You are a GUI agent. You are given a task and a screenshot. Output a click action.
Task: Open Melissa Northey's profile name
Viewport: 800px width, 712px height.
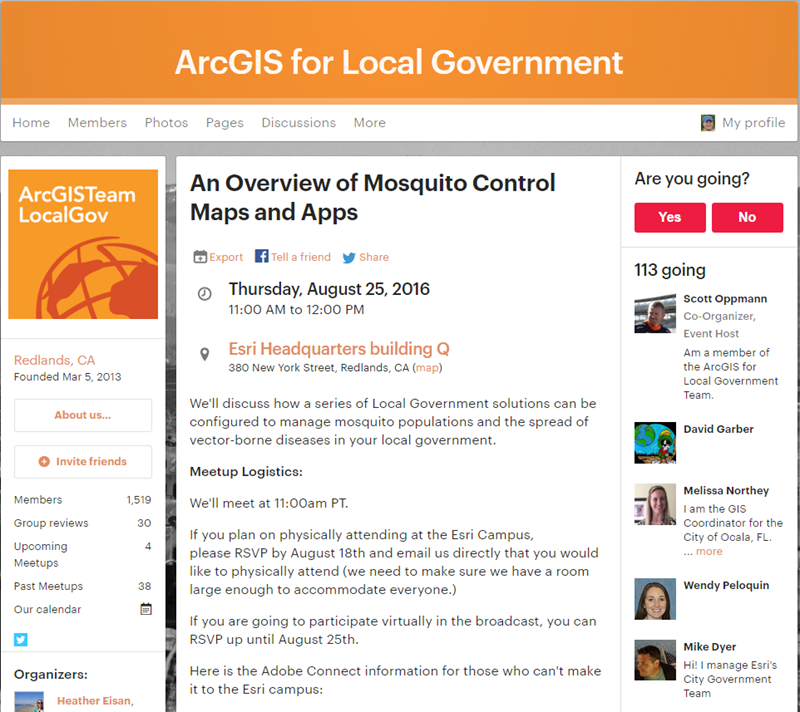(726, 491)
